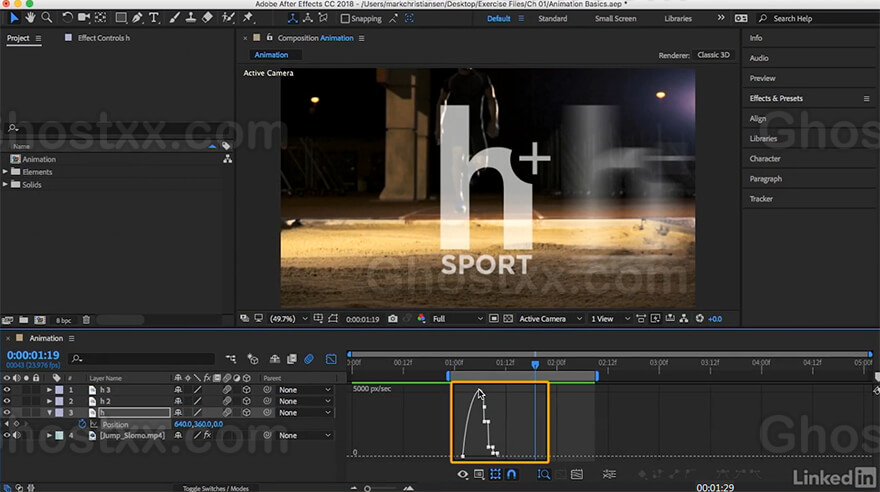880x492 pixels.
Task: Click Toggle Switches / Modes
Action: pyautogui.click(x=216, y=488)
